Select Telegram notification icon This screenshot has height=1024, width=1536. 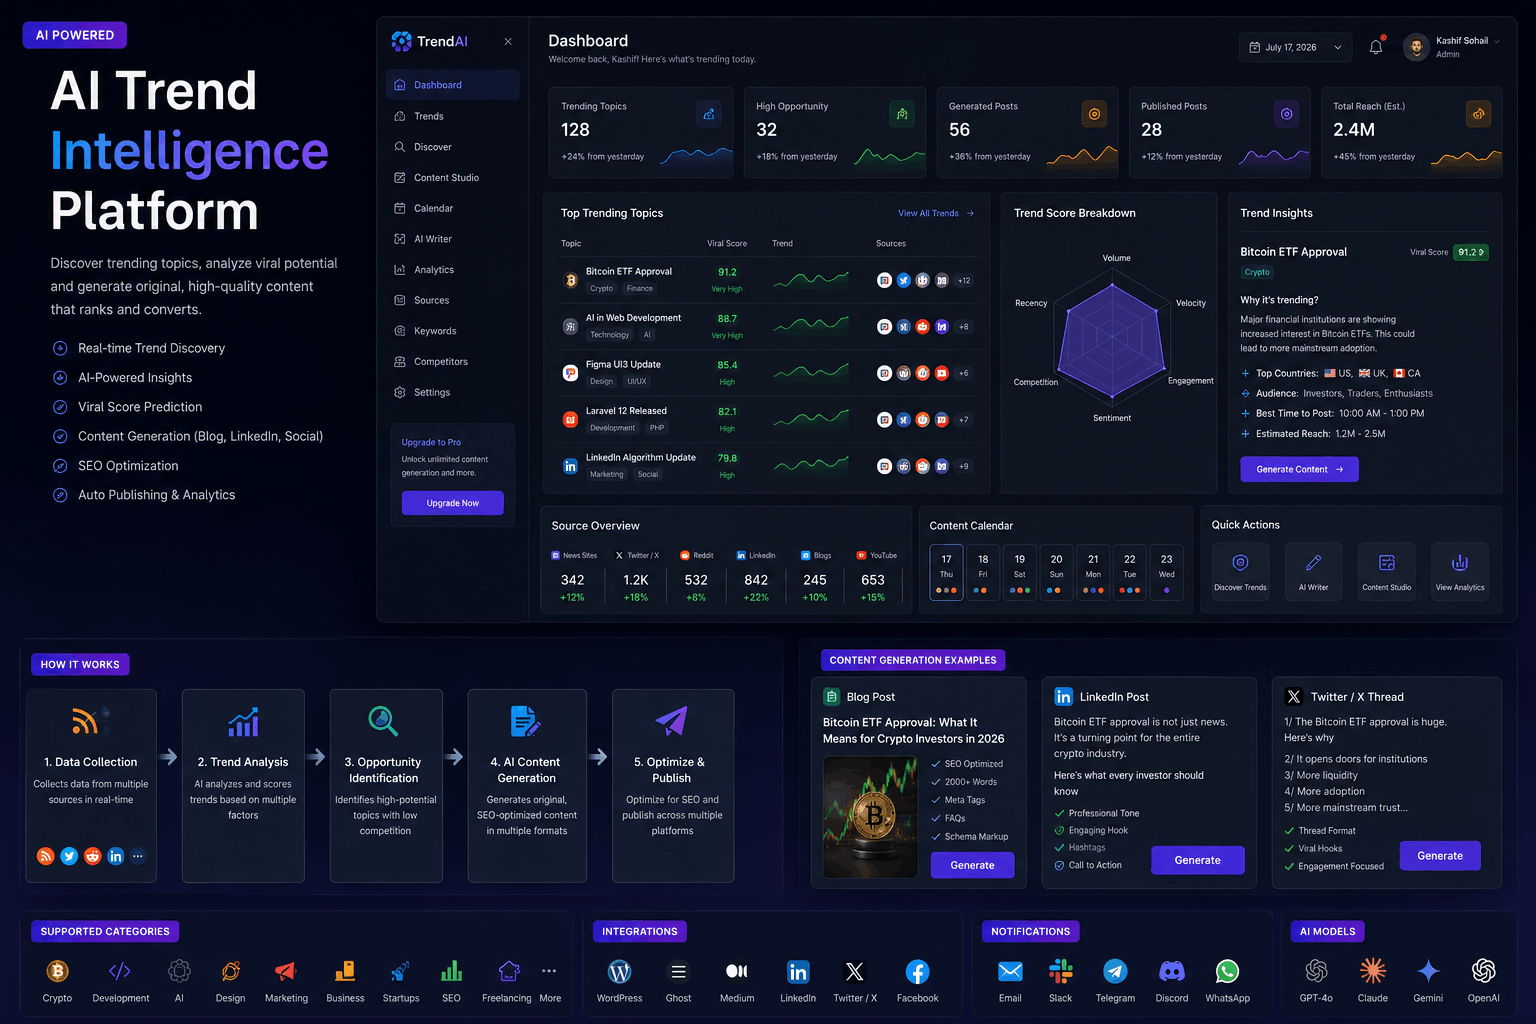tap(1115, 971)
